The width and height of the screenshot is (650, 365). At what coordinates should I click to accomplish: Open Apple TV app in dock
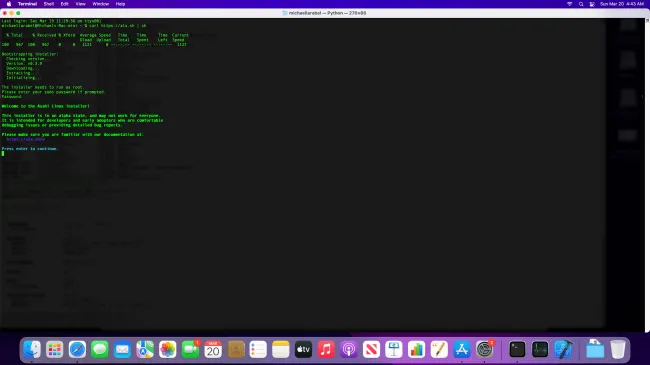point(303,349)
